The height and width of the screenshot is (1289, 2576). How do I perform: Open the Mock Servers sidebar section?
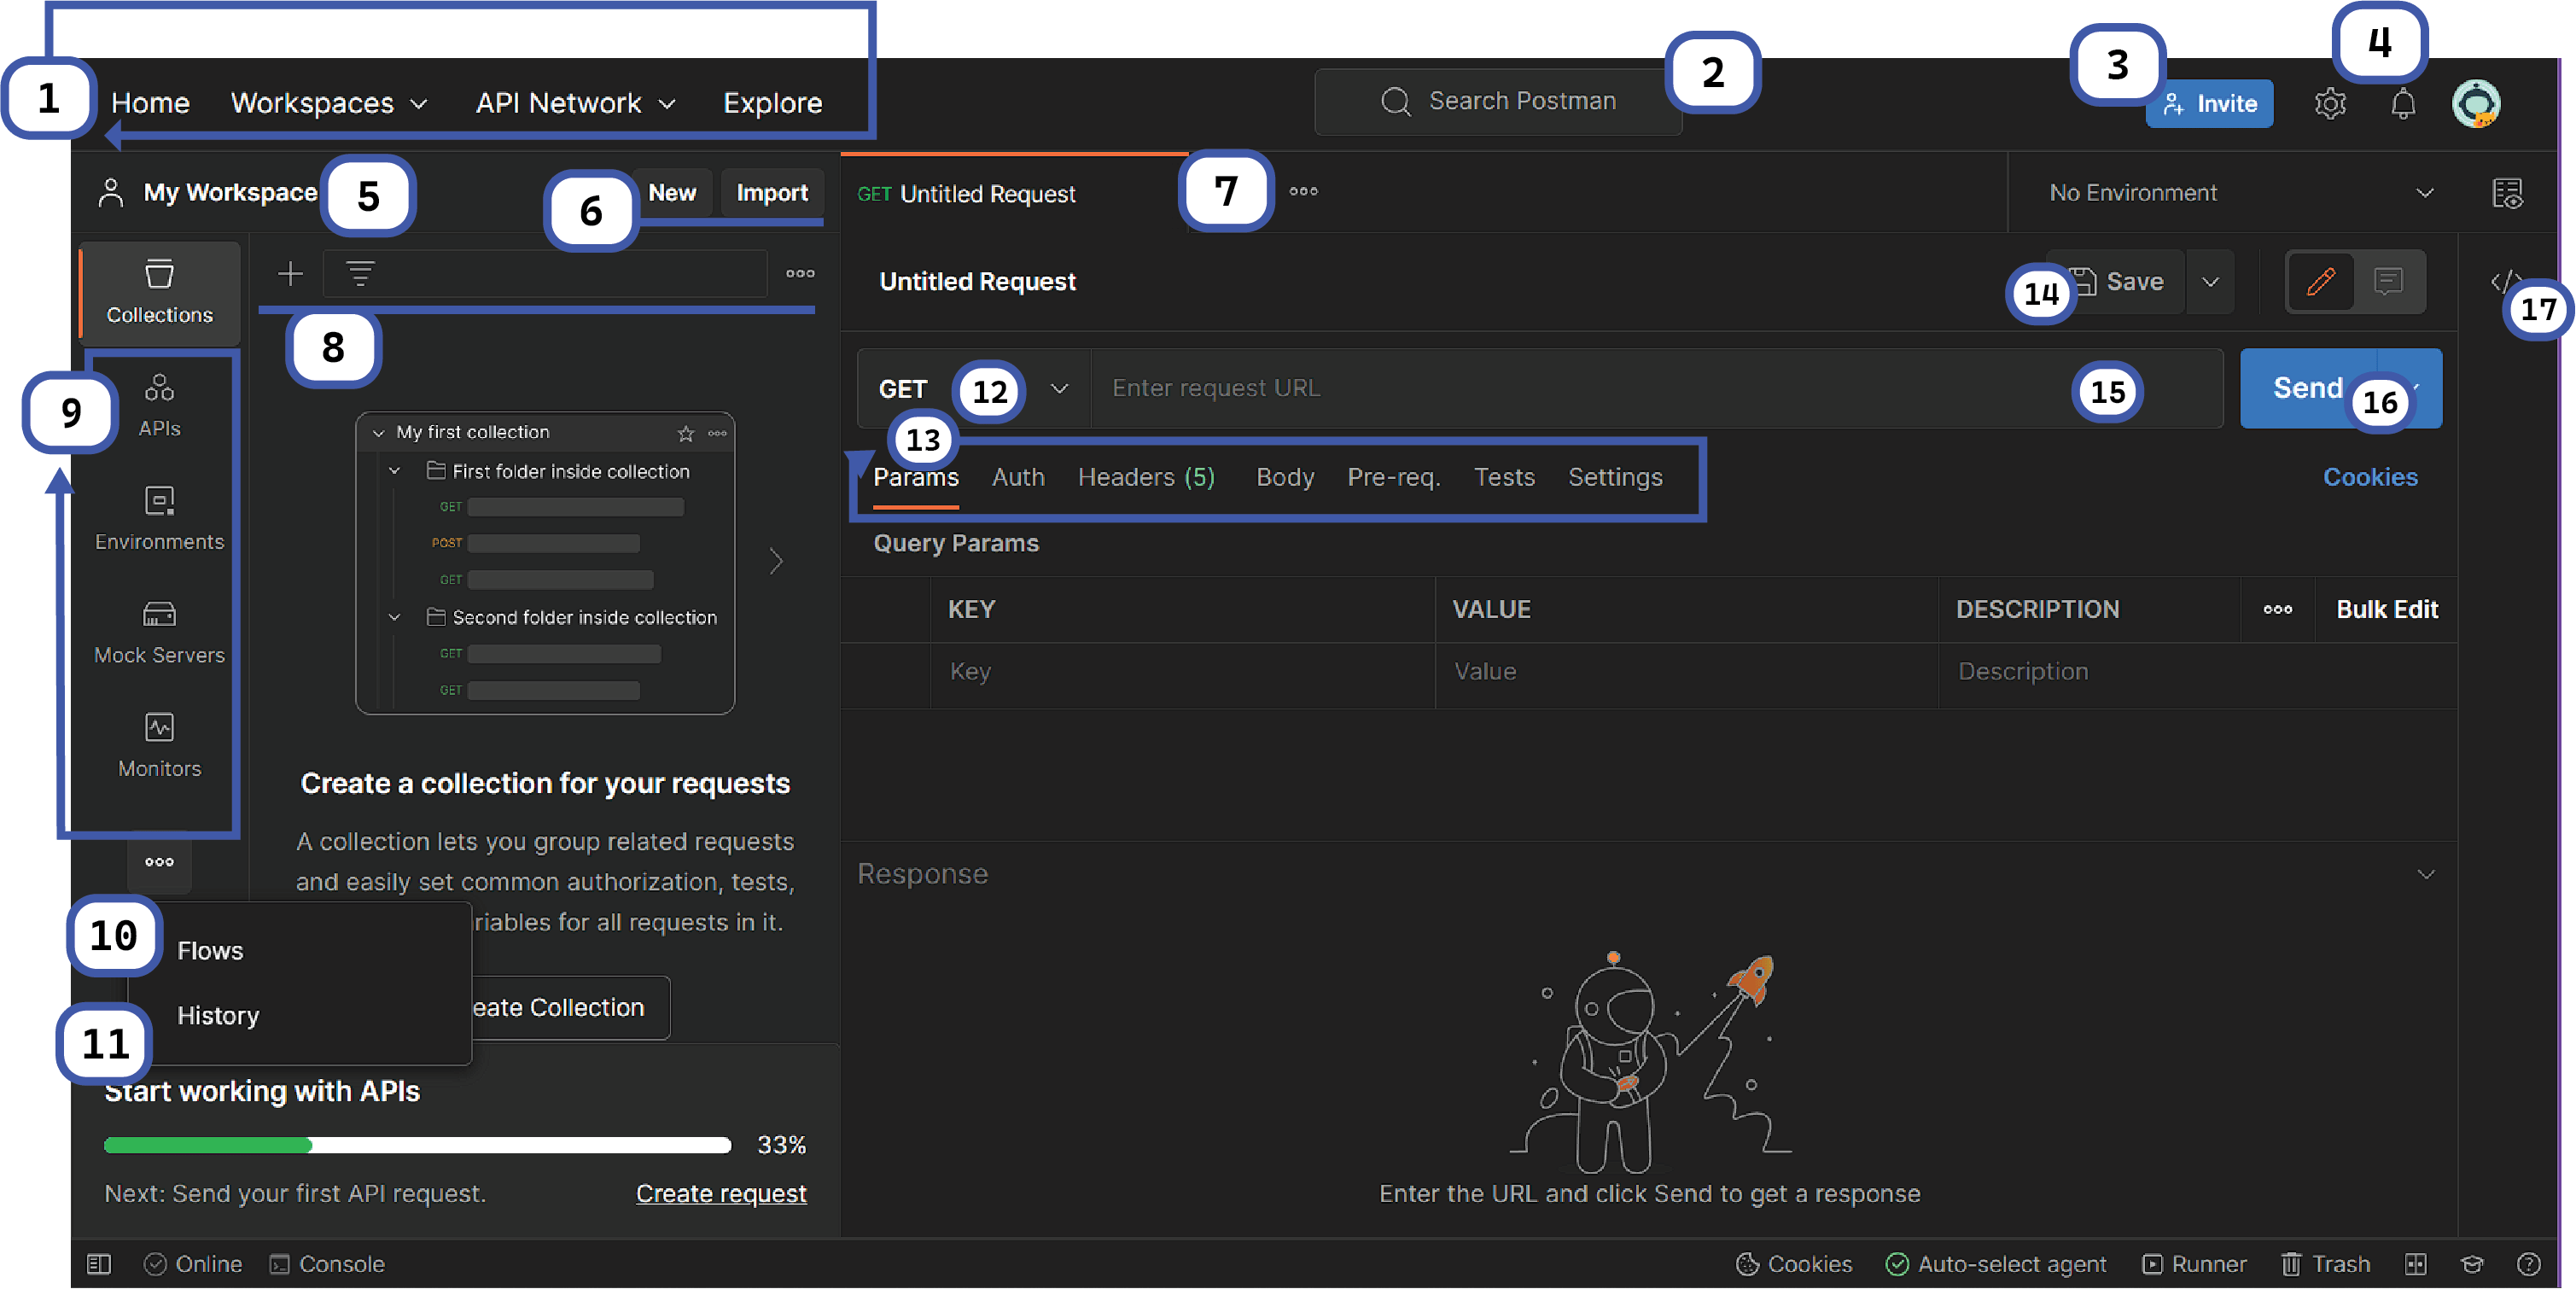tap(160, 632)
